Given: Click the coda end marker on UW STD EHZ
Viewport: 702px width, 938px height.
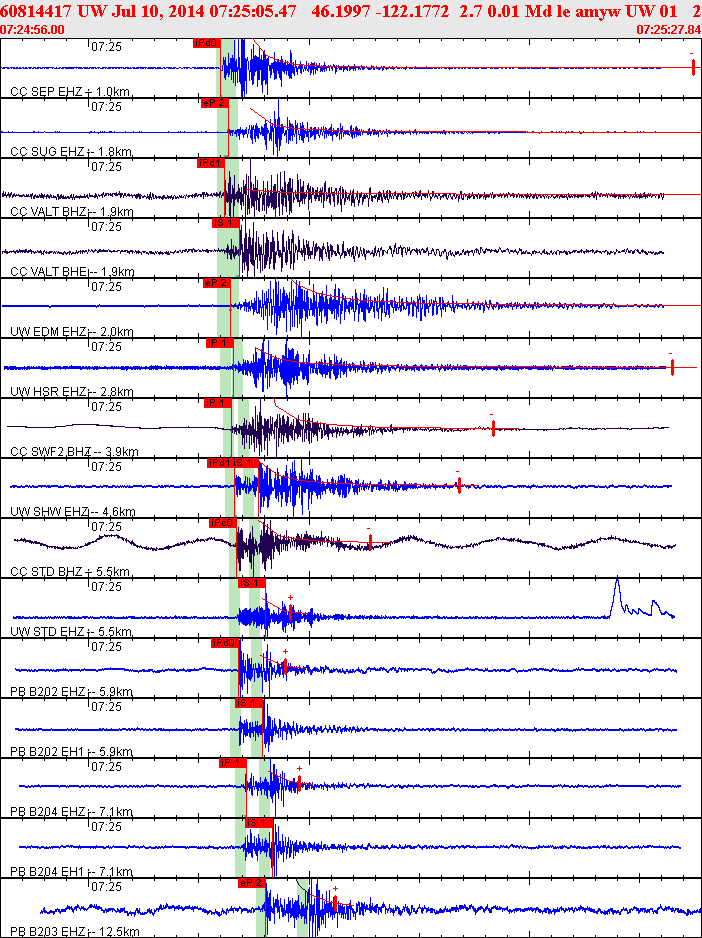Looking at the screenshot, I should 290,612.
